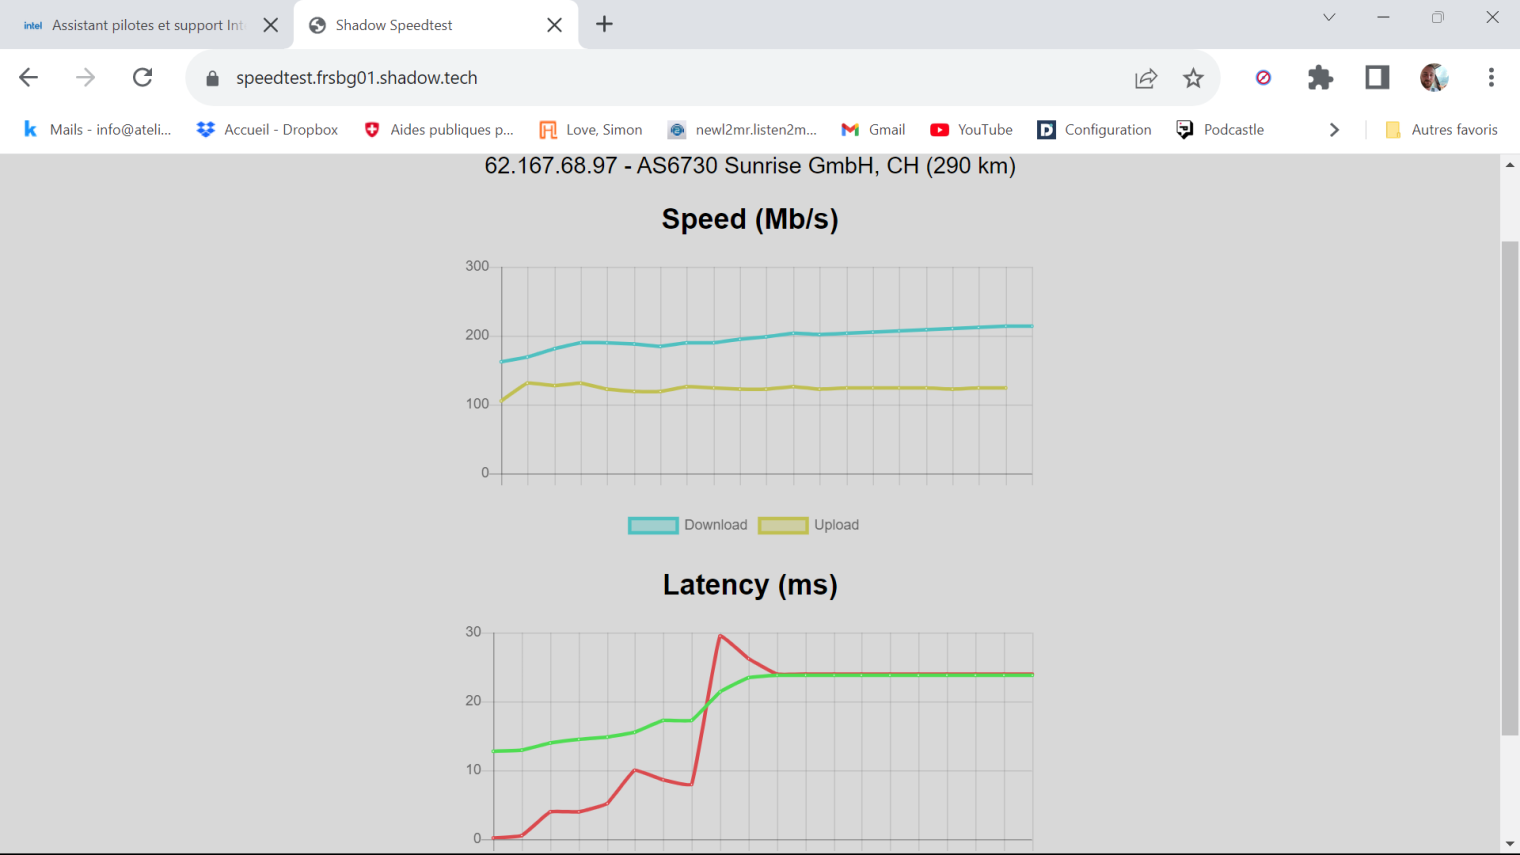
Task: Toggle the Upload series in the legend
Action: (x=809, y=525)
